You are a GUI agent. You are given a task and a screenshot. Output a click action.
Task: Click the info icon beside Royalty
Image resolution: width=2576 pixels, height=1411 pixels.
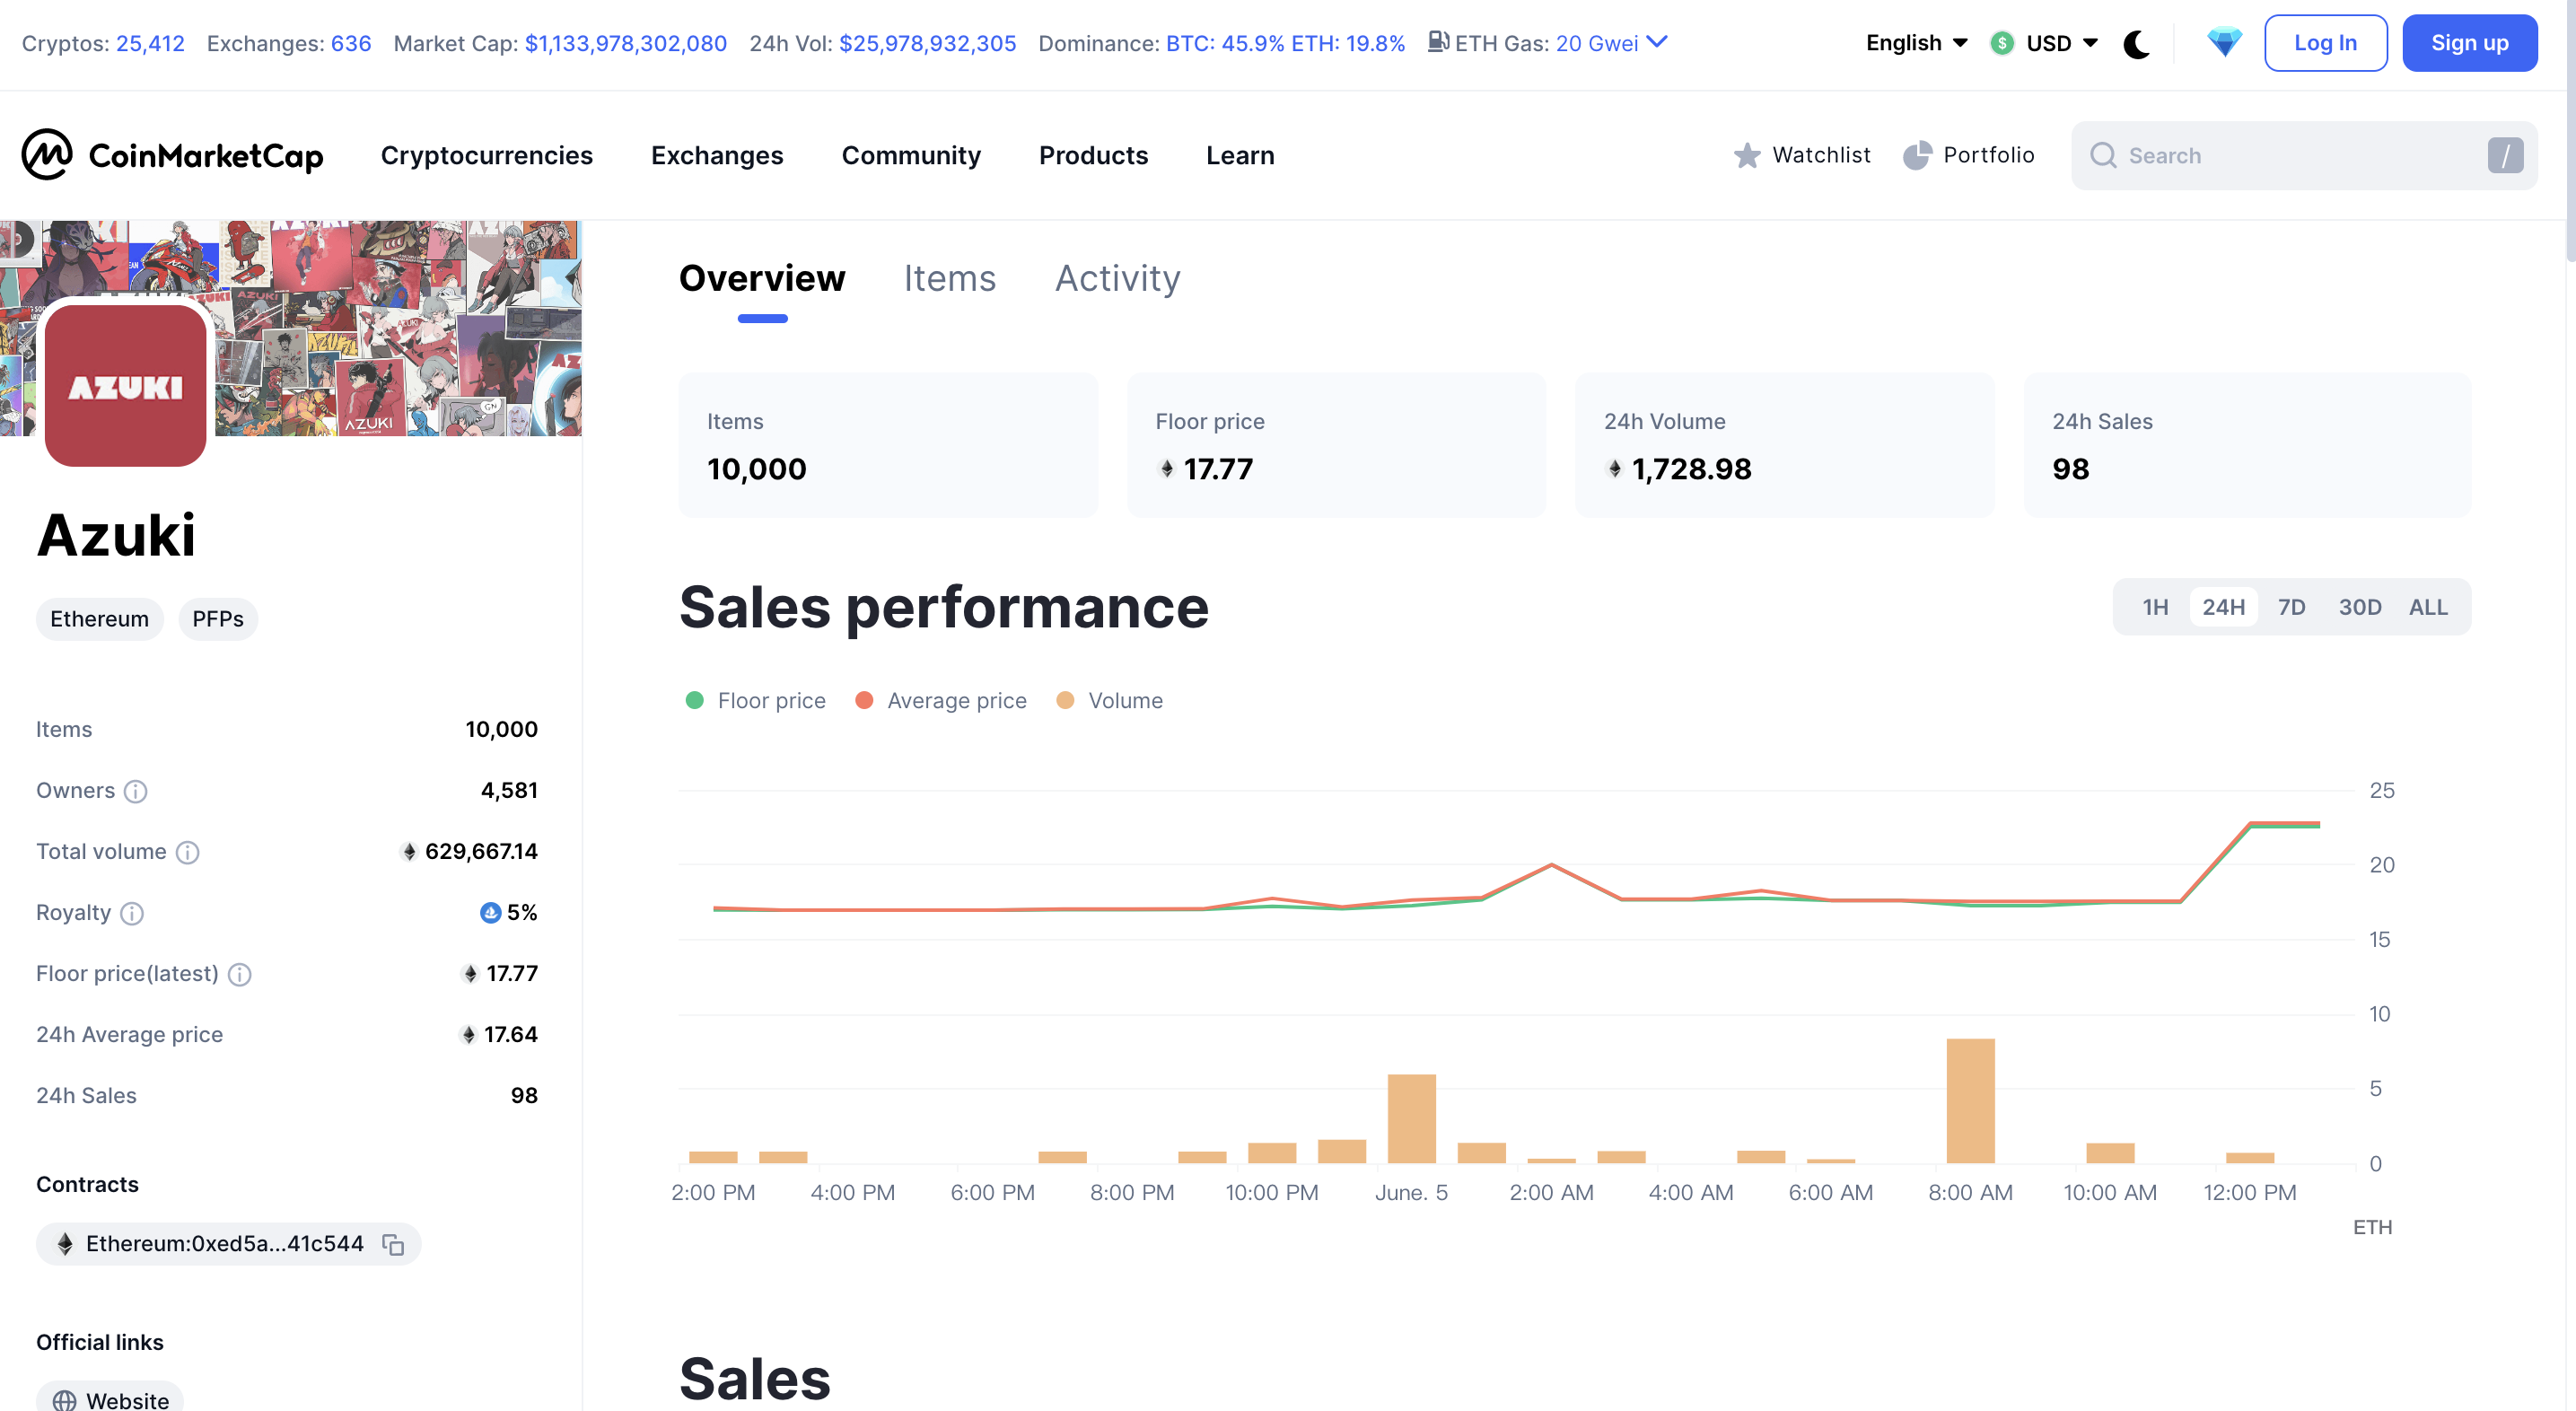coord(132,913)
